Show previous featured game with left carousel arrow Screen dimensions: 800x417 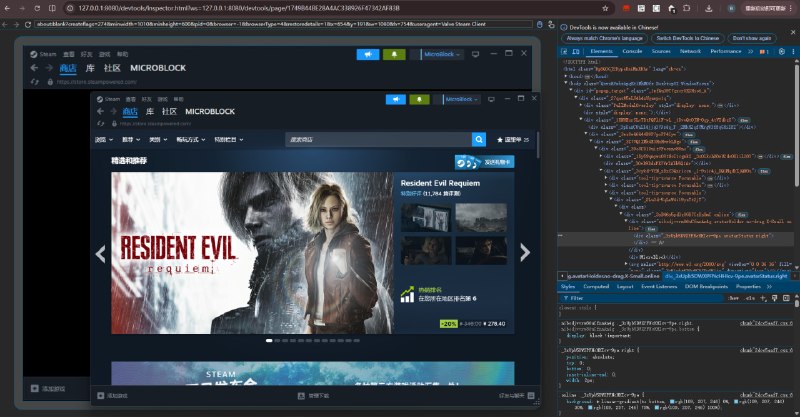(101, 254)
